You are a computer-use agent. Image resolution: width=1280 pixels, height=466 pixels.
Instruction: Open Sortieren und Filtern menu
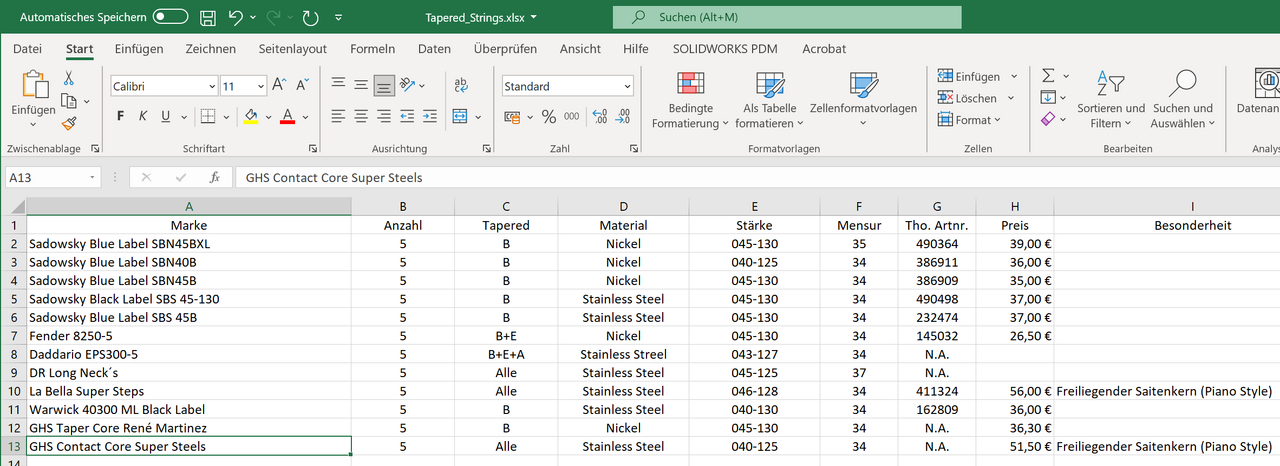click(x=1111, y=100)
